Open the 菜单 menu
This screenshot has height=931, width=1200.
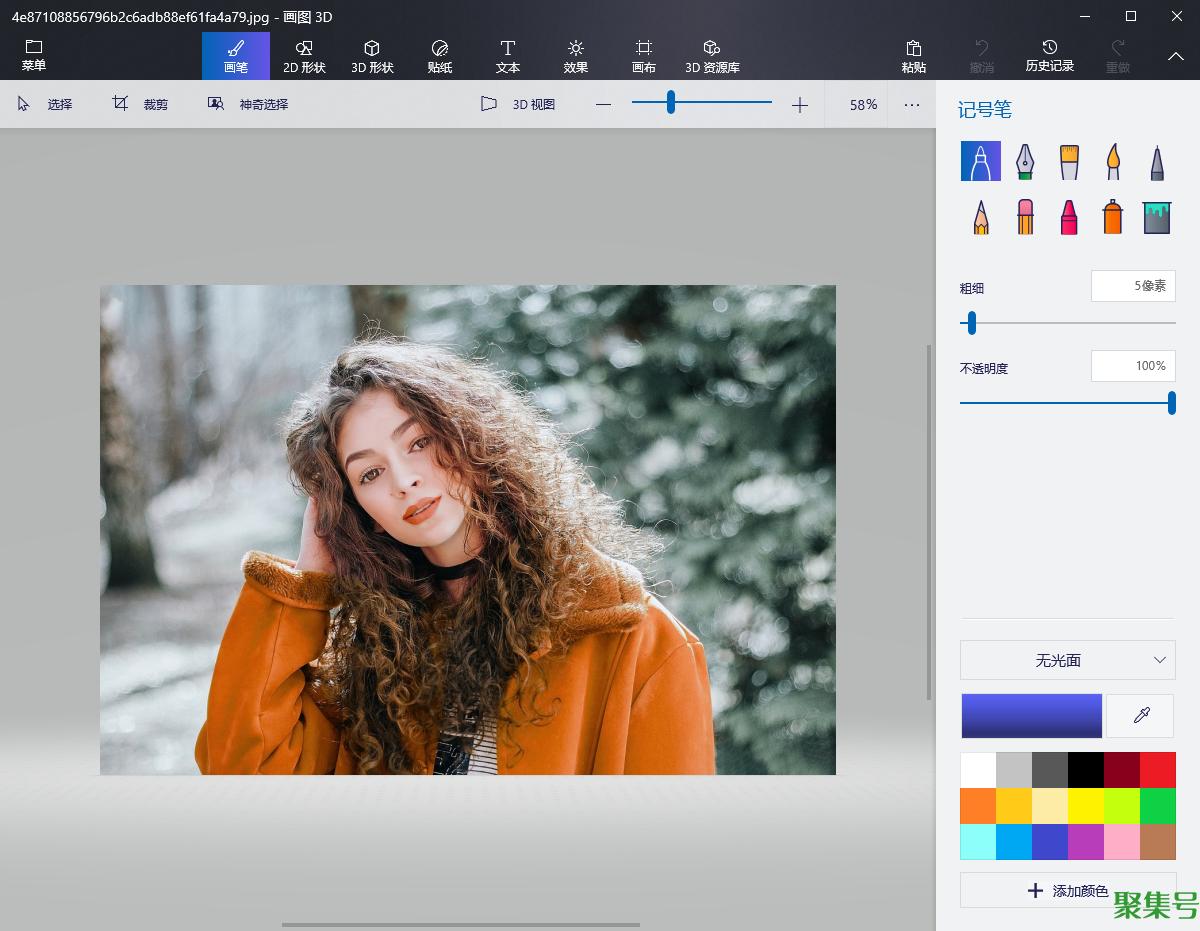[x=34, y=56]
